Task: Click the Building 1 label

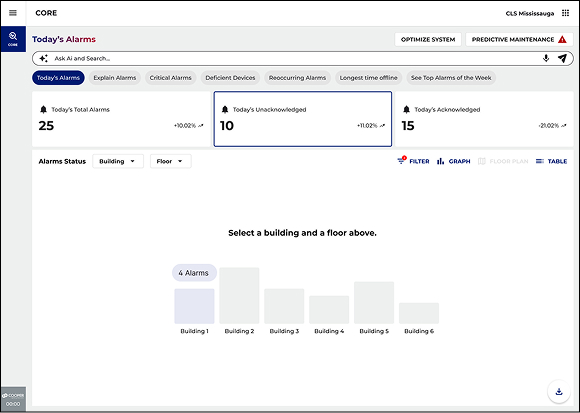Action: click(x=194, y=331)
